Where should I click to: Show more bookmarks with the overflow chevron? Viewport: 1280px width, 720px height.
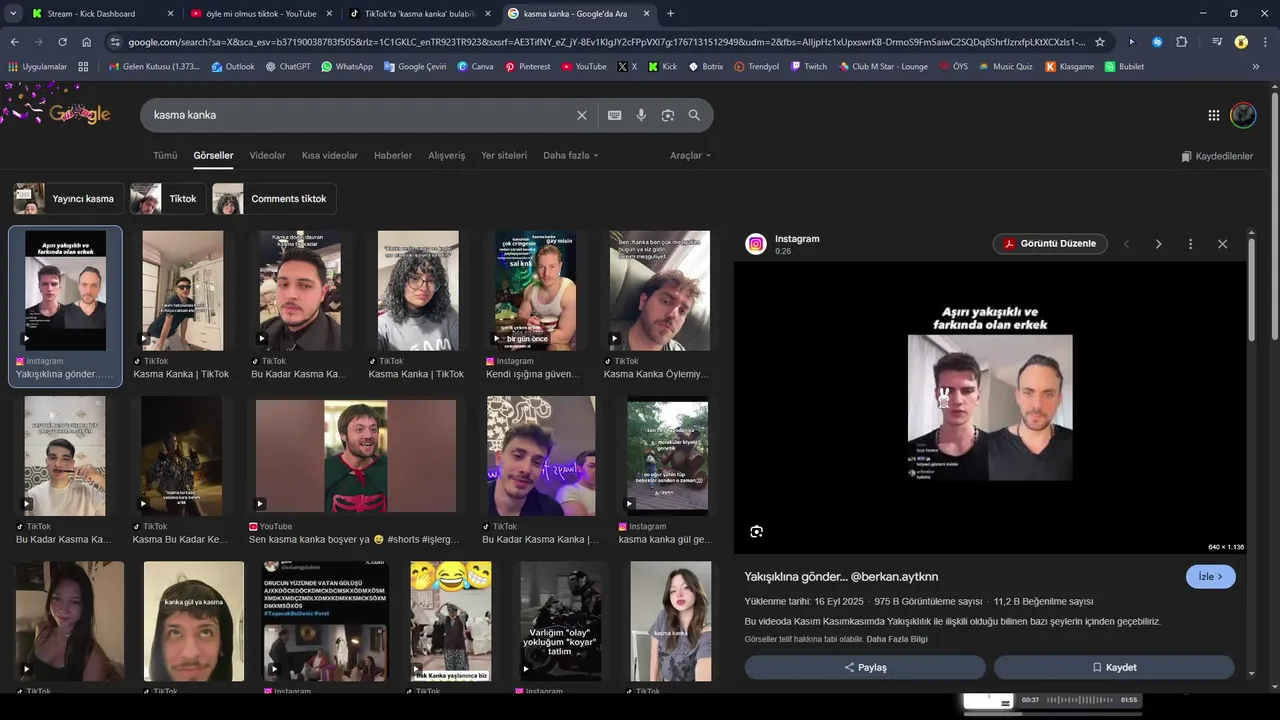[x=1255, y=67]
